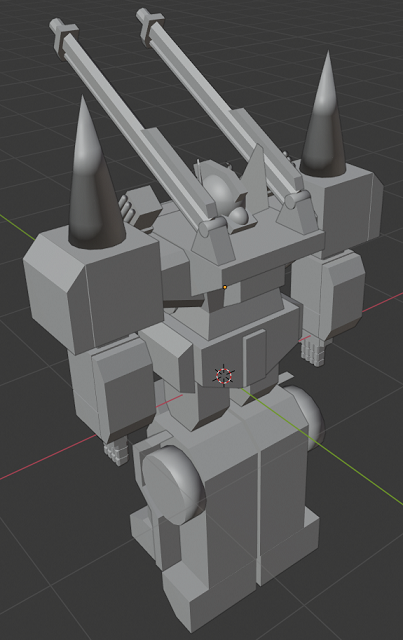Select the dome-shaped robot head
This screenshot has width=403, height=640.
[x=220, y=191]
